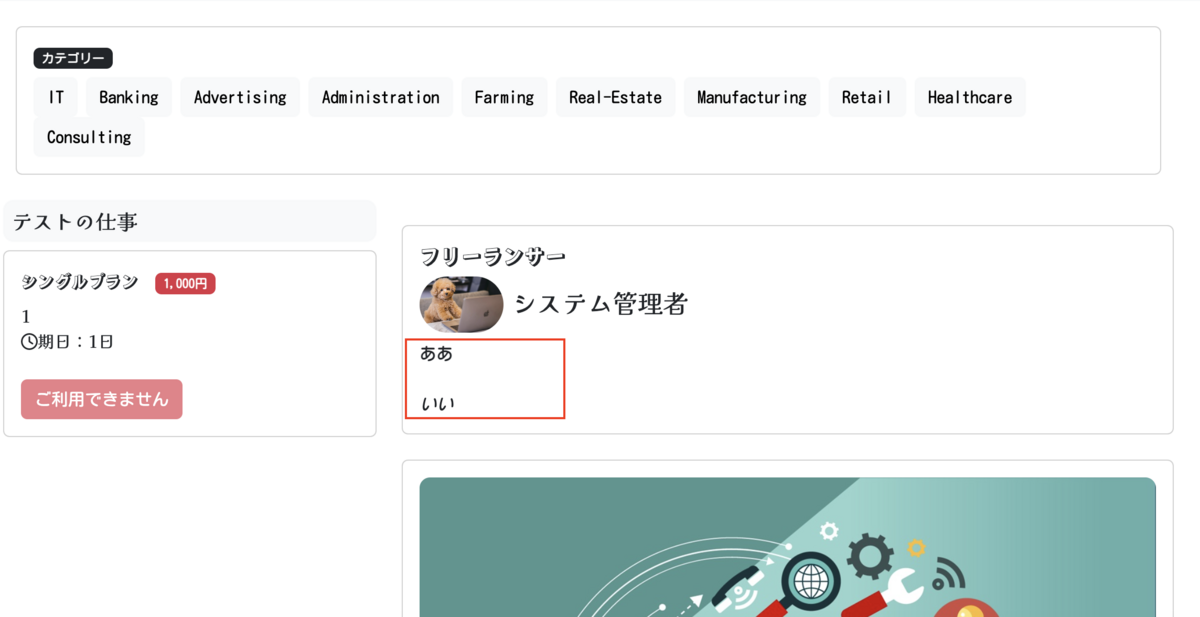The image size is (1200, 617).
Task: Filter by Farming category
Action: 504,97
